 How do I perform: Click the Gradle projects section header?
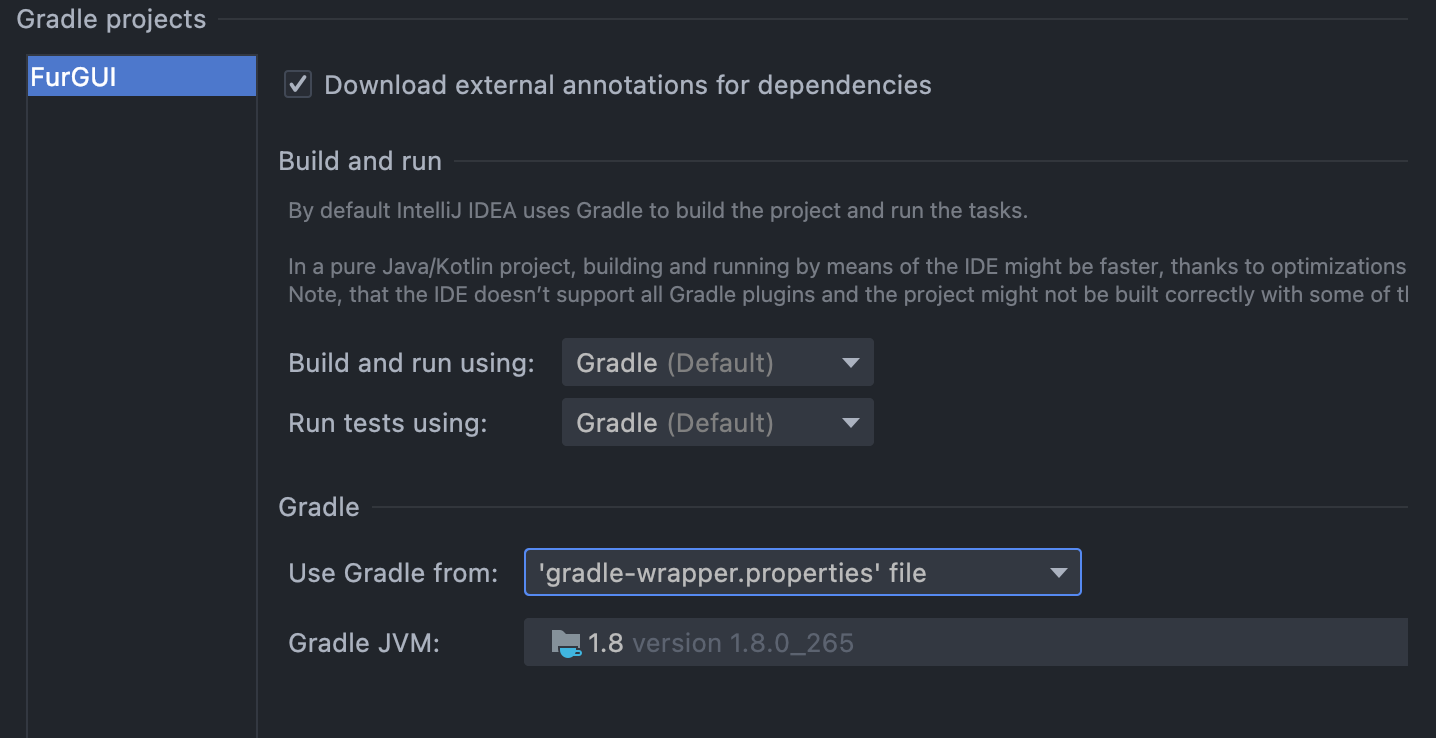click(110, 18)
